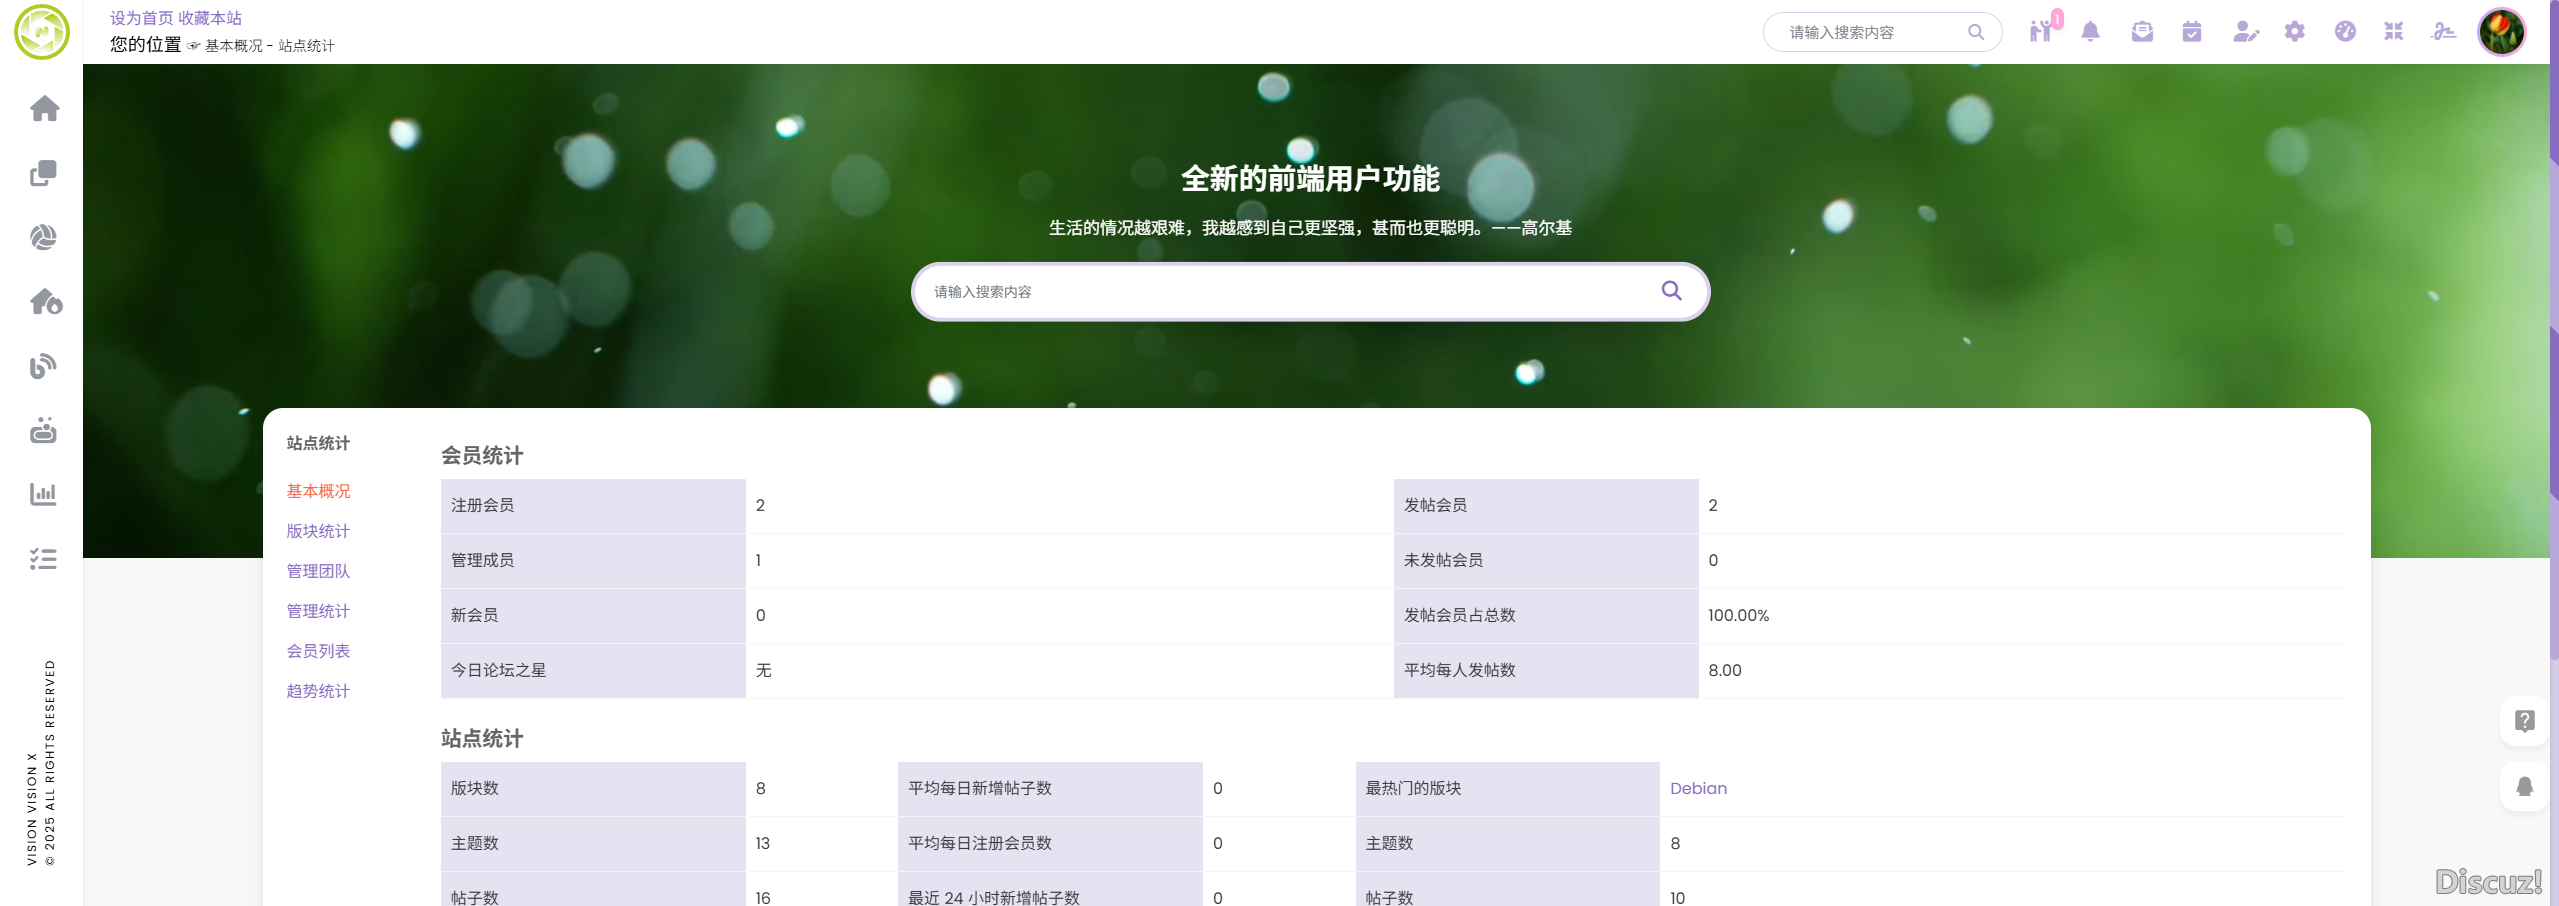The width and height of the screenshot is (2559, 906).
Task: Click the 设为首页 link
Action: point(141,18)
